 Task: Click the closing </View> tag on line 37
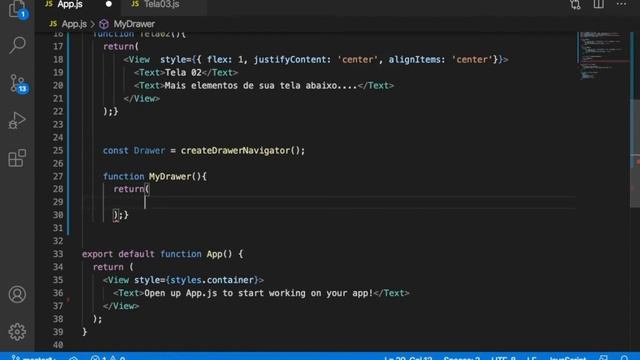(121, 306)
